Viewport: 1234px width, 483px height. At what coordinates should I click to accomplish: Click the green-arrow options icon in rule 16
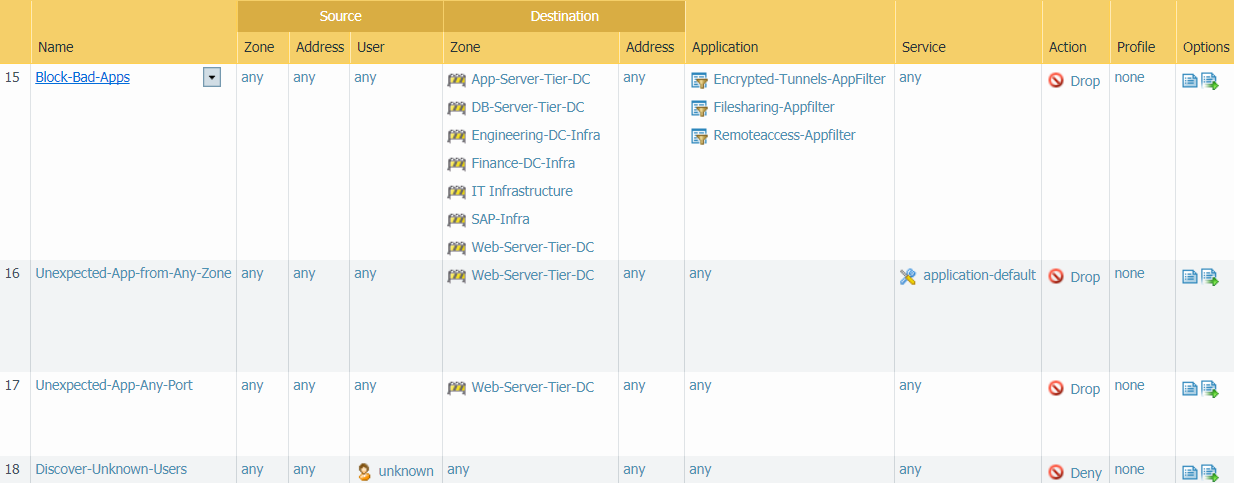coord(1209,277)
